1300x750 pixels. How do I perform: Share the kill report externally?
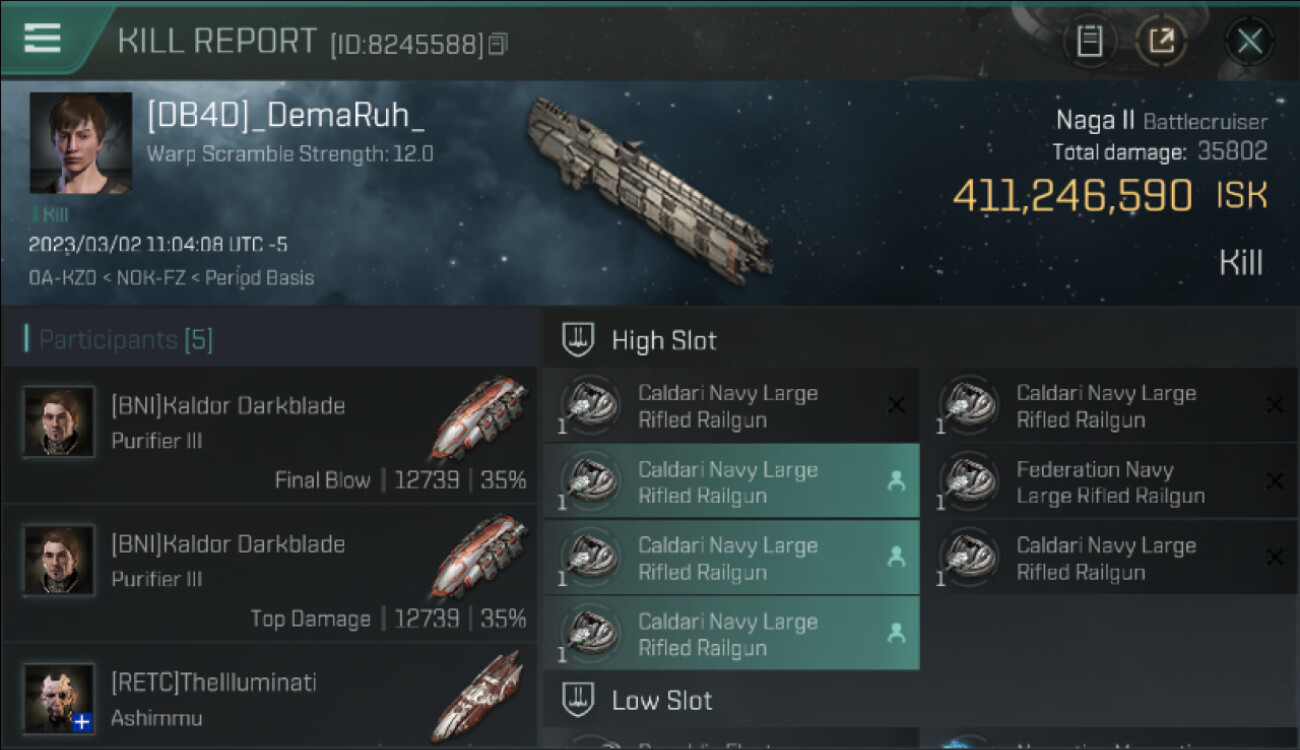coord(1161,41)
